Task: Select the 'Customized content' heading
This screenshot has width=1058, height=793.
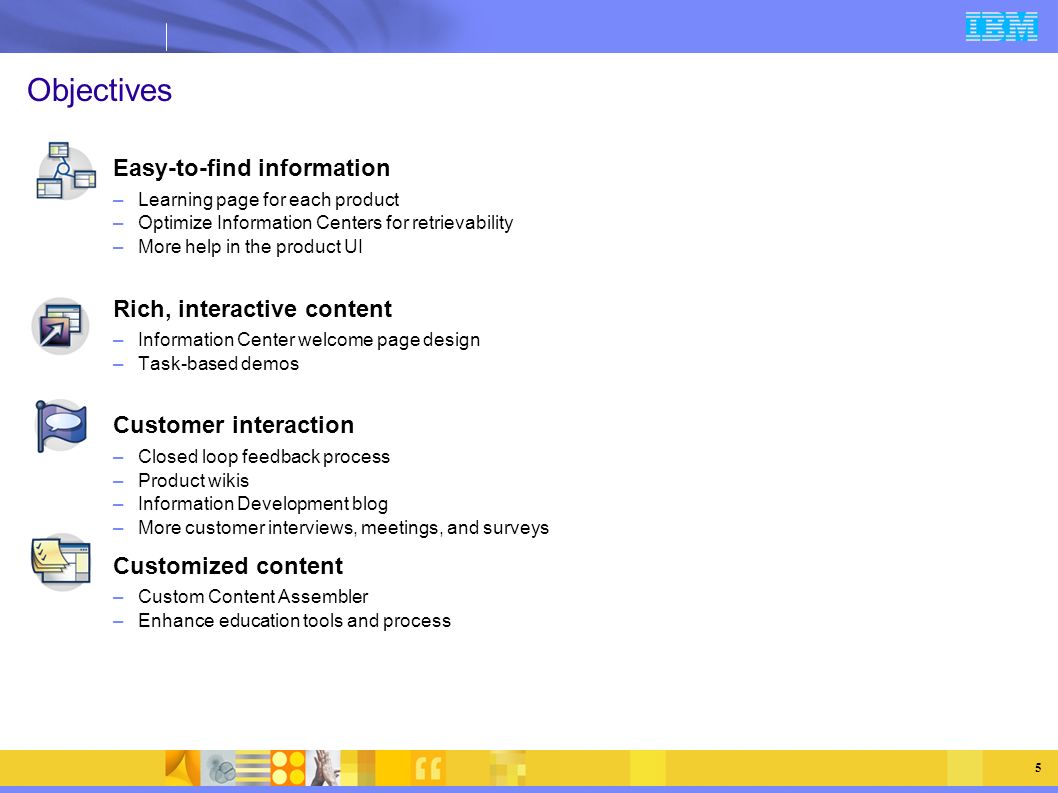Action: (228, 566)
